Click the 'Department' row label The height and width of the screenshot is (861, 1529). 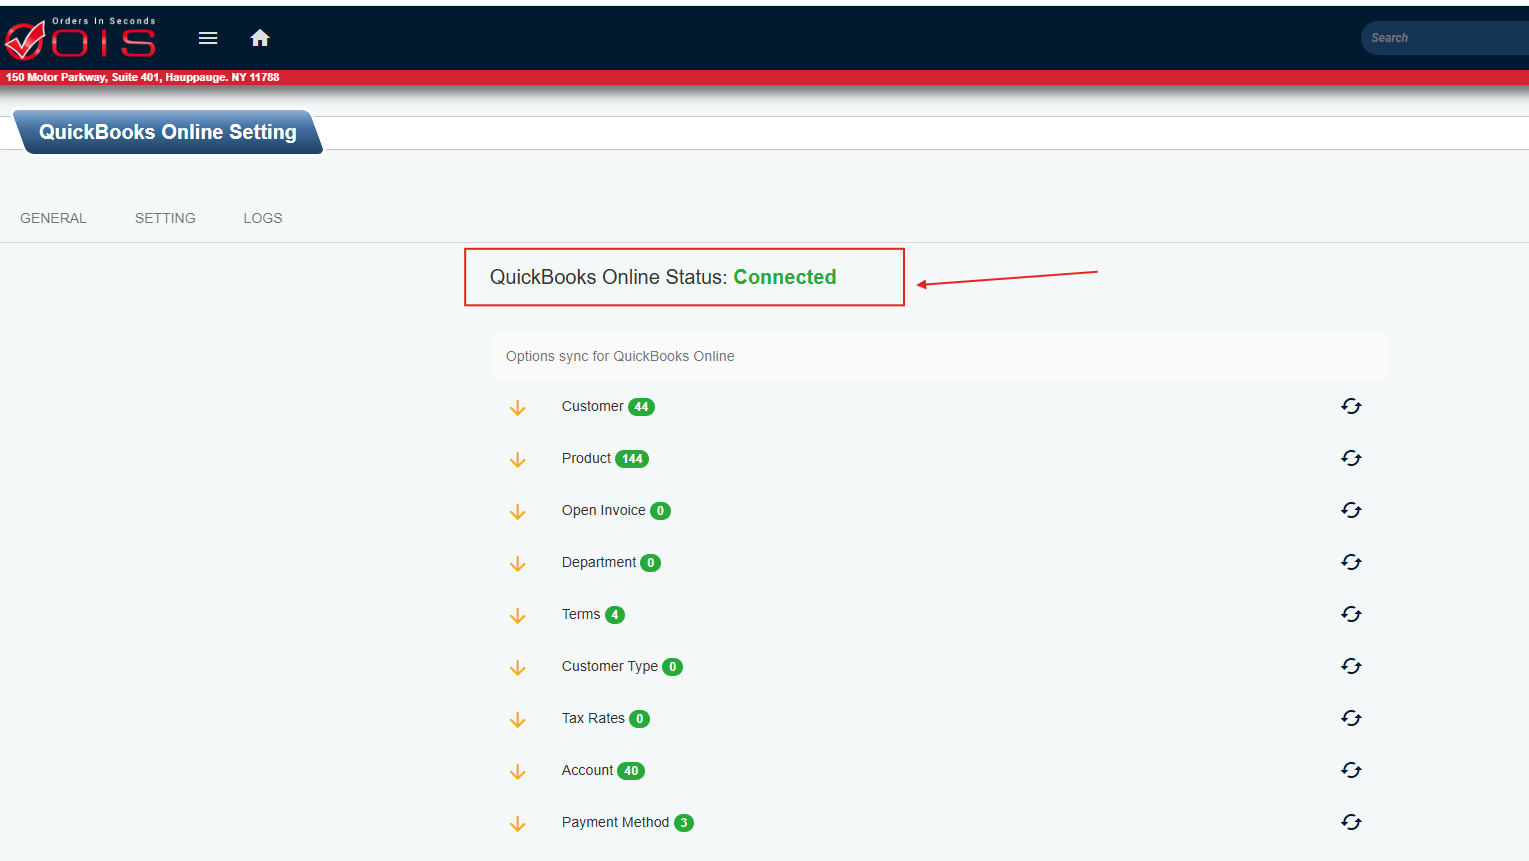click(x=598, y=562)
